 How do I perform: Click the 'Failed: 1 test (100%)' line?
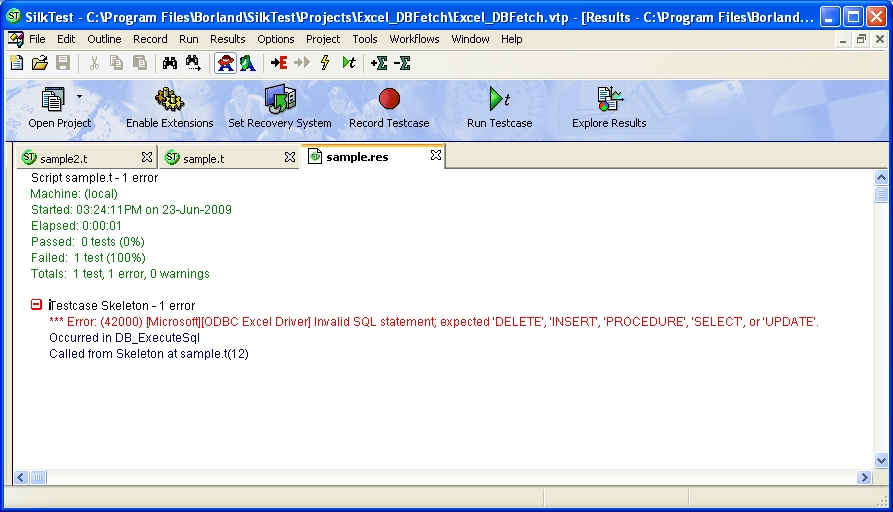[x=88, y=258]
